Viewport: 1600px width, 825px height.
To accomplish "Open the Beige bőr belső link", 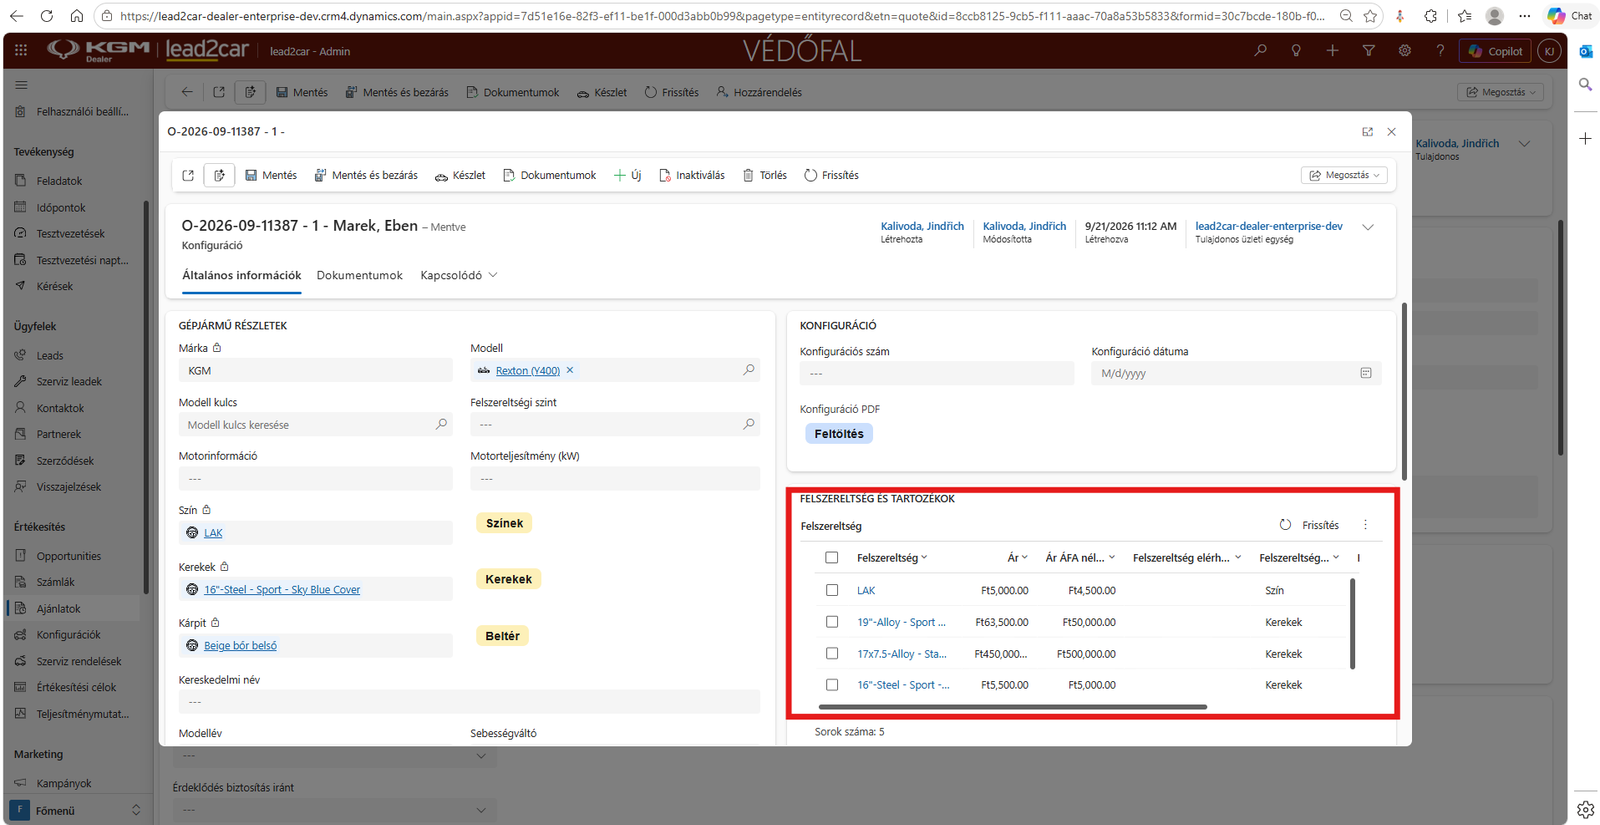I will [241, 646].
